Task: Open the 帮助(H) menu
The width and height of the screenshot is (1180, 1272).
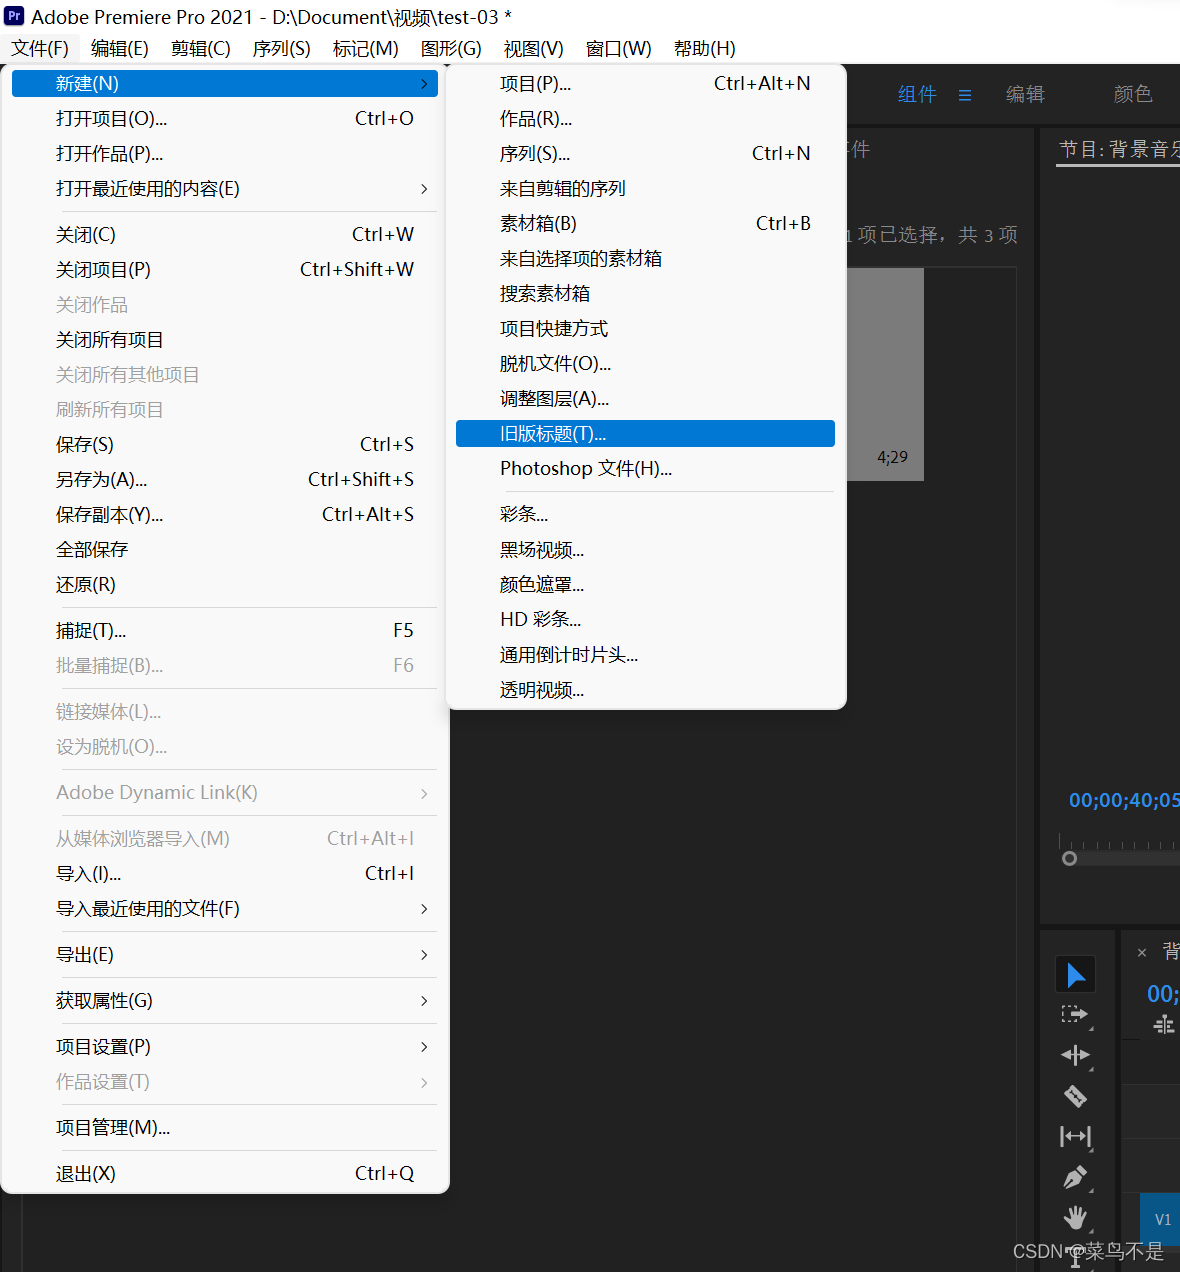Action: coord(705,49)
